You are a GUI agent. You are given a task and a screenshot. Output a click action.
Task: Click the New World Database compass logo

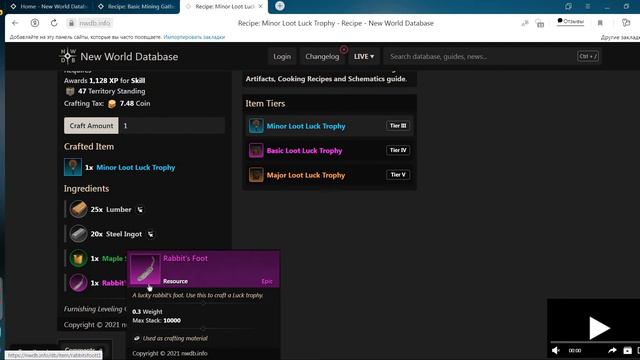pos(68,56)
